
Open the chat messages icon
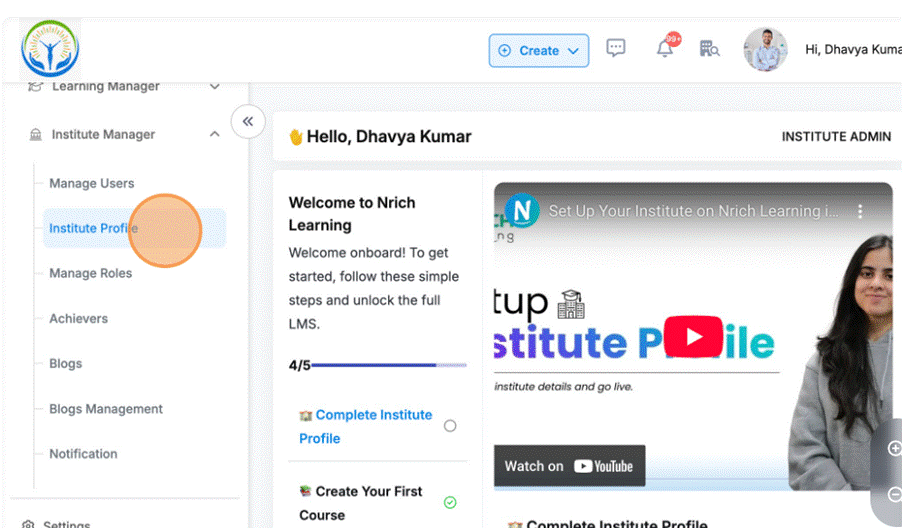click(x=616, y=48)
